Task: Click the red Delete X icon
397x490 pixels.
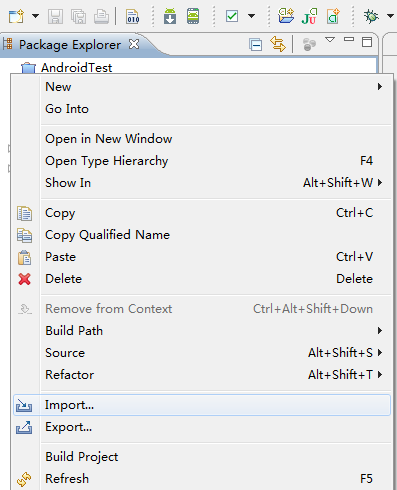Action: pyautogui.click(x=24, y=279)
